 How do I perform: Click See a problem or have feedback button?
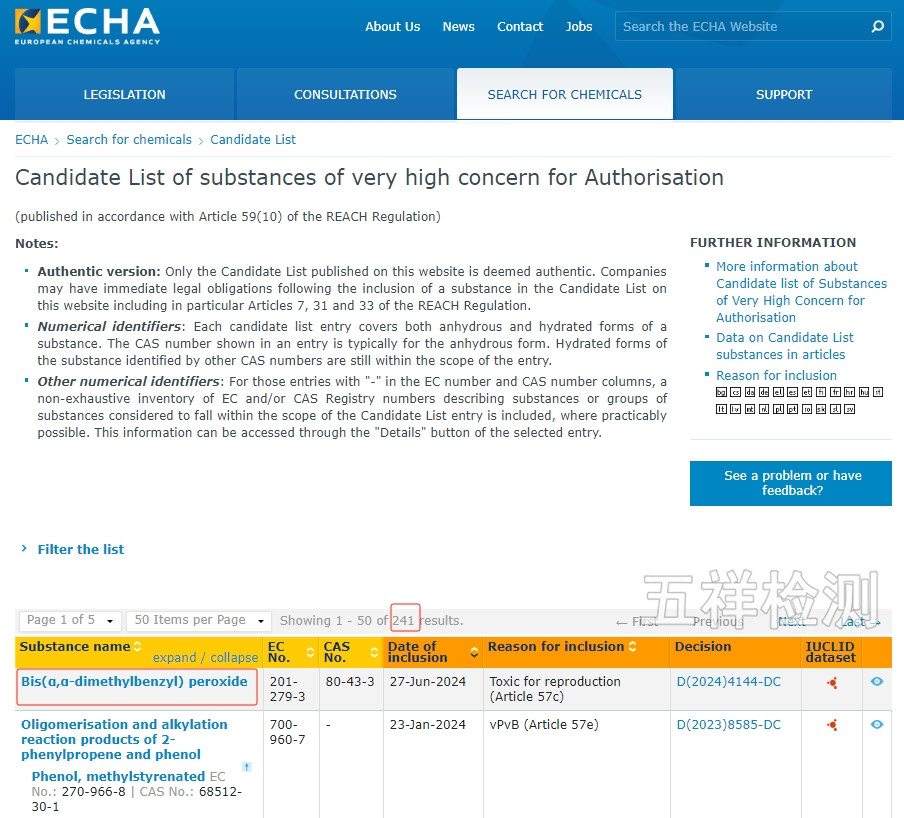791,483
